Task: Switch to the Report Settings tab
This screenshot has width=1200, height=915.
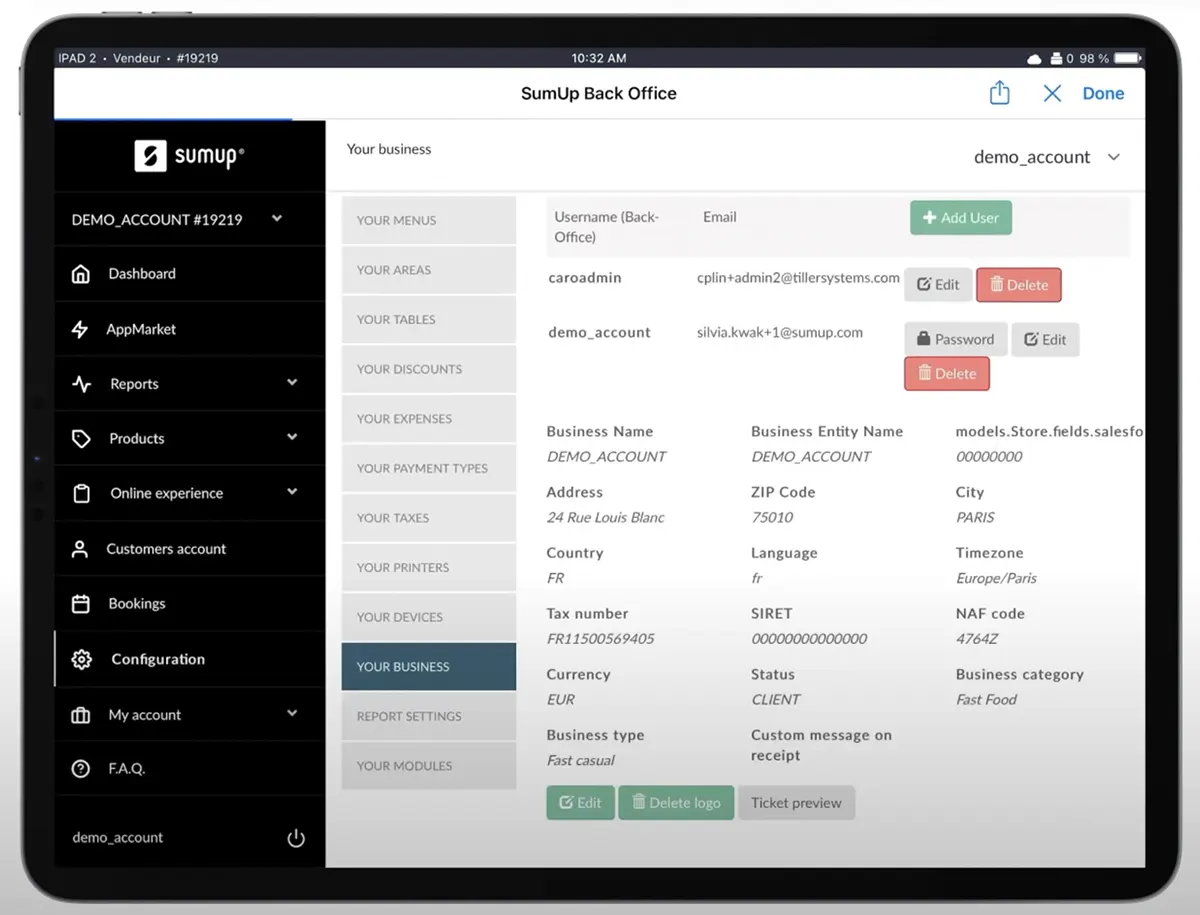Action: pos(429,716)
